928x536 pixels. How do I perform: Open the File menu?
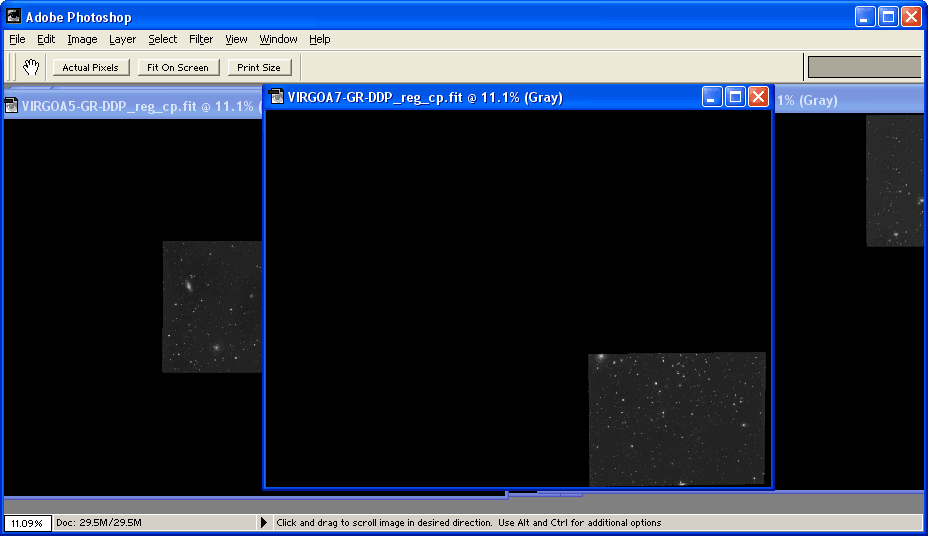point(17,40)
